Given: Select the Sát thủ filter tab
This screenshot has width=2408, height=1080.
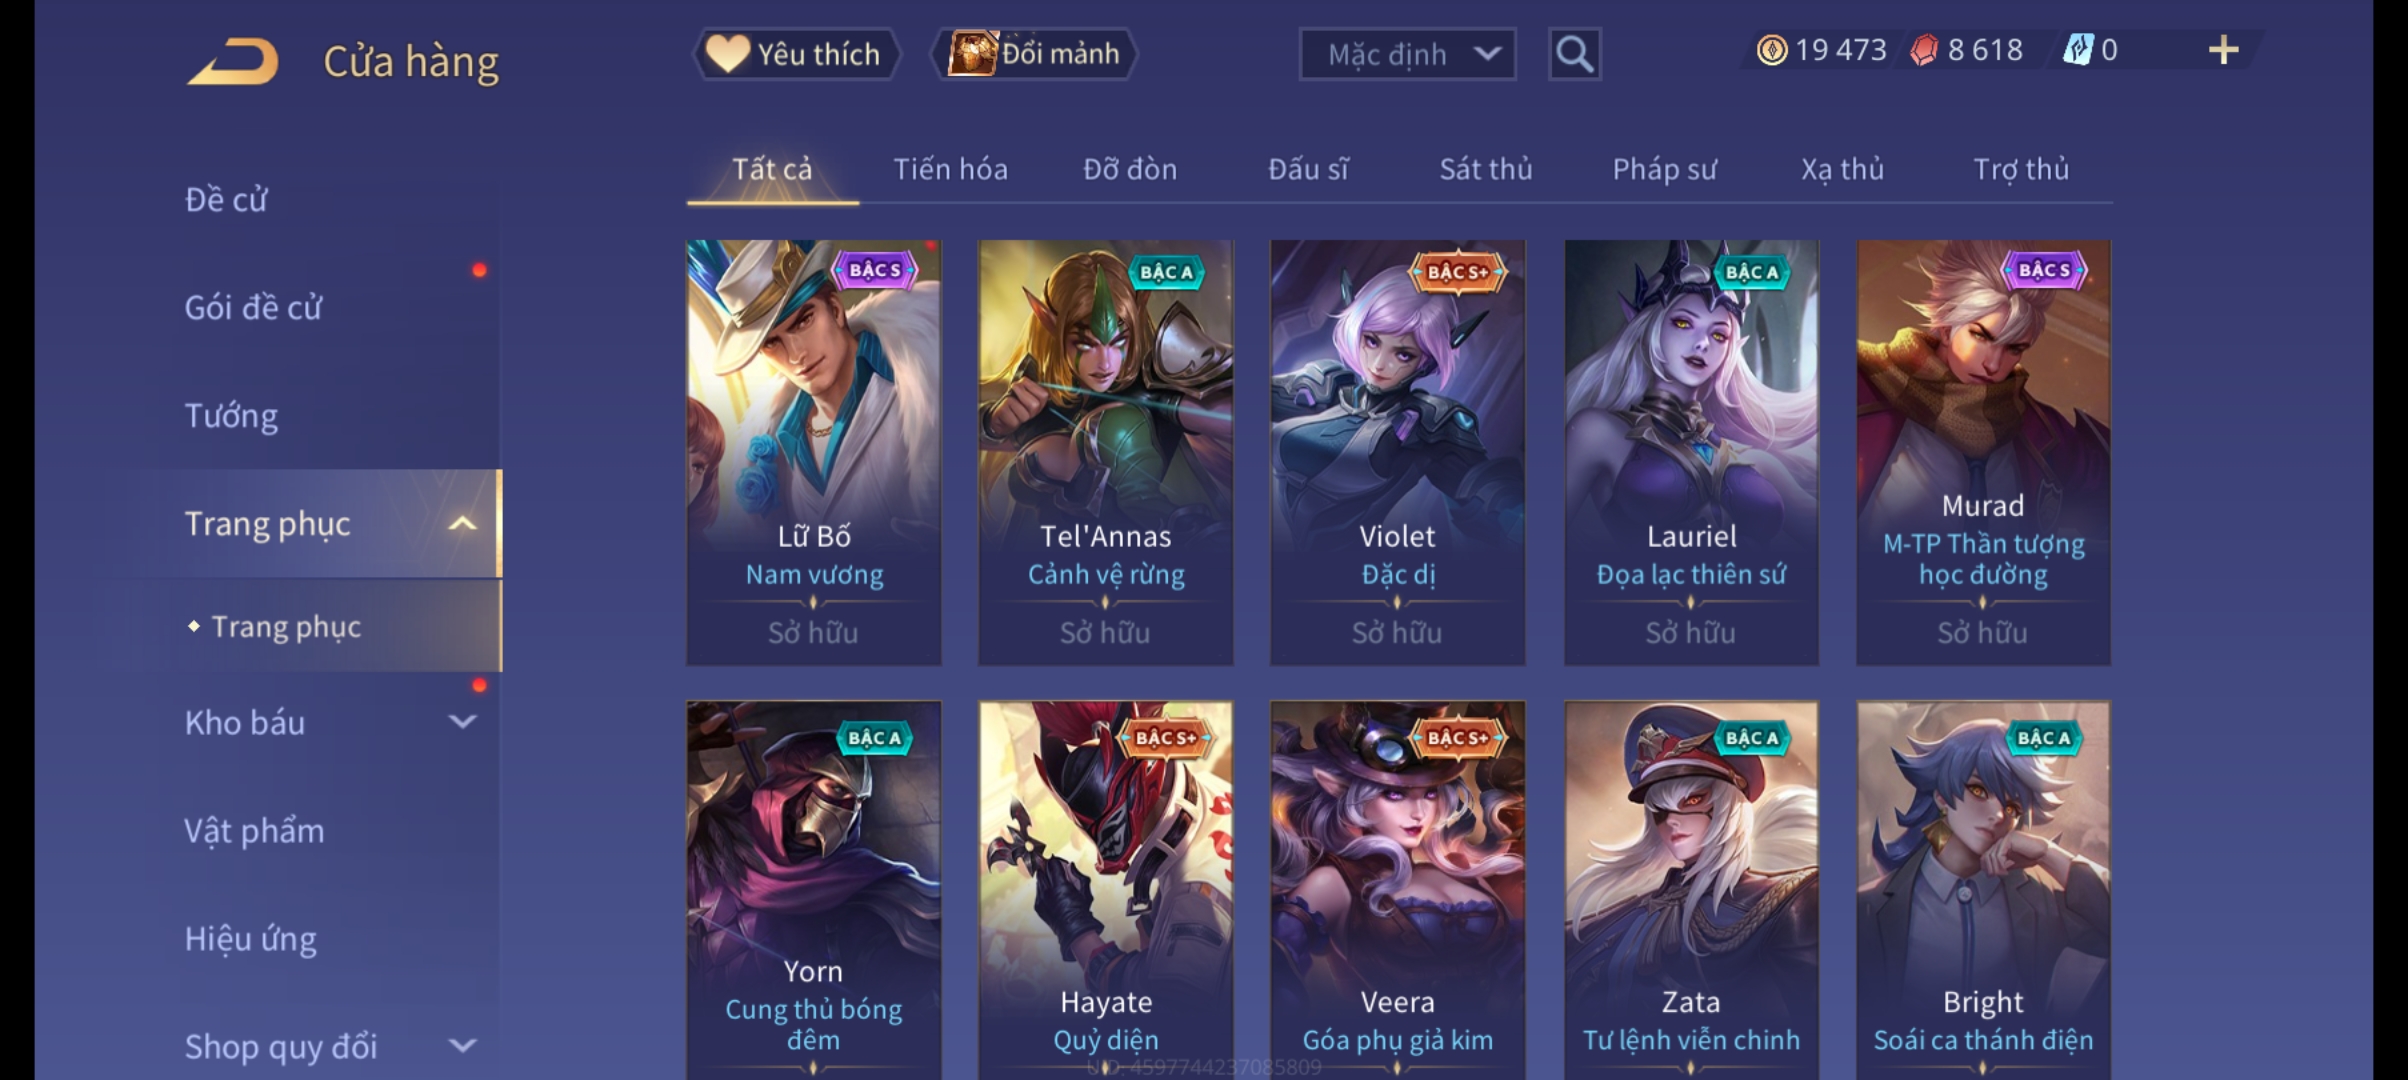Looking at the screenshot, I should 1485,169.
